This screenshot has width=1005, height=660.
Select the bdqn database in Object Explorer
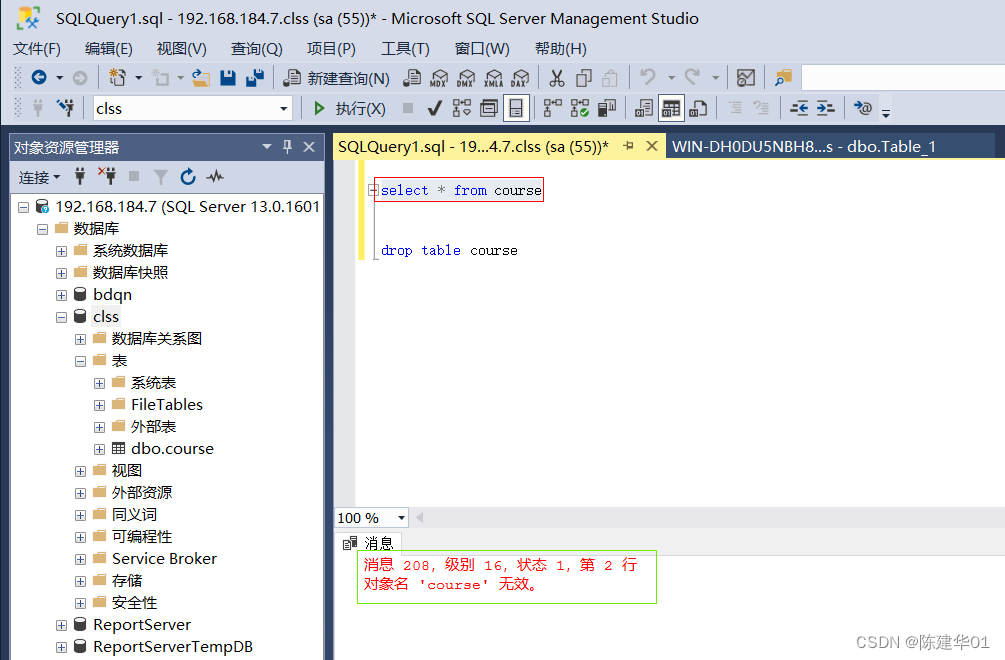click(x=110, y=294)
